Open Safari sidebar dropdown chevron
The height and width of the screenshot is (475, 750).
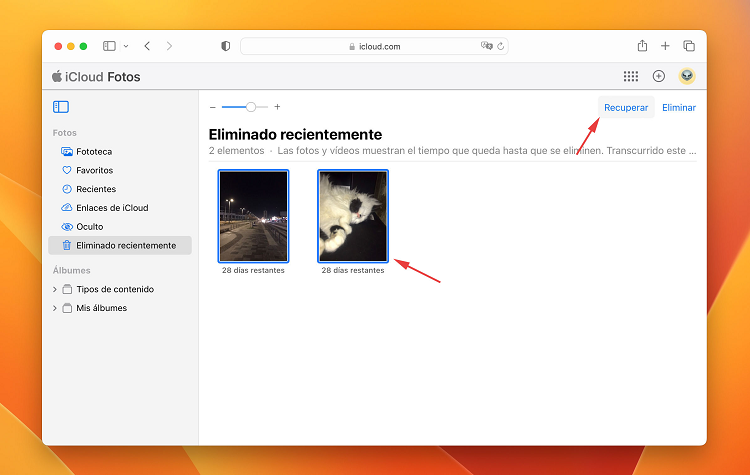pos(126,46)
